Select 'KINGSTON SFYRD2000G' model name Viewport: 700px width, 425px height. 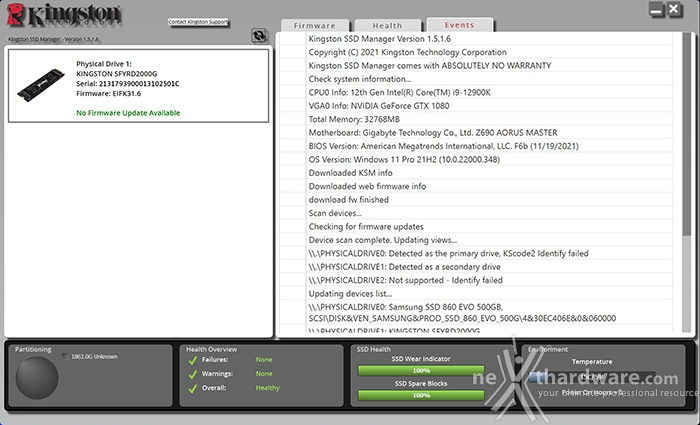pos(117,74)
